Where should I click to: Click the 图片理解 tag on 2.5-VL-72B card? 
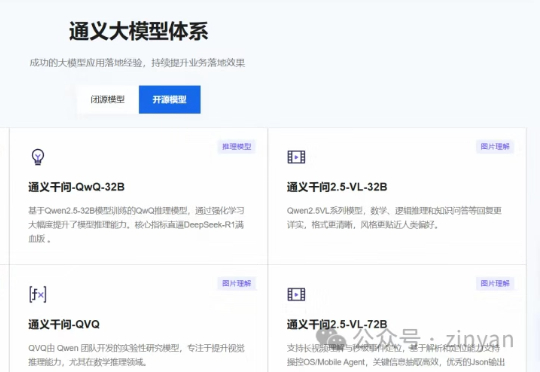495,283
